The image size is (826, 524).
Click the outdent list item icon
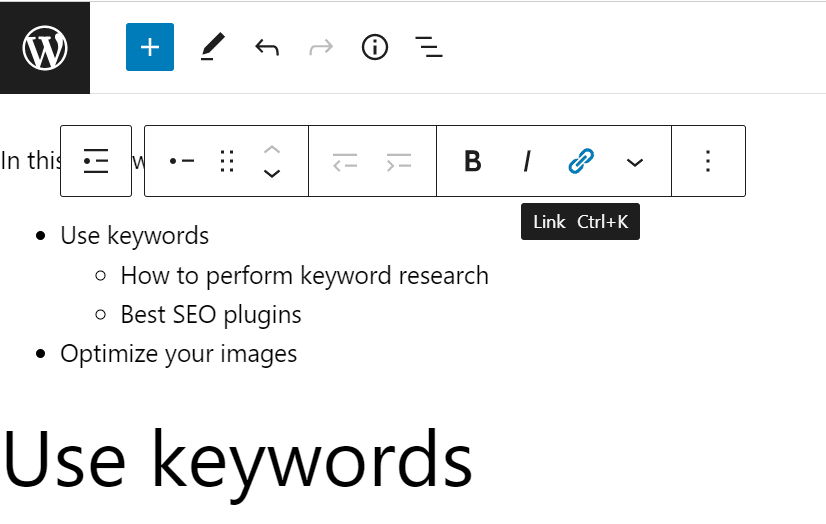point(345,162)
